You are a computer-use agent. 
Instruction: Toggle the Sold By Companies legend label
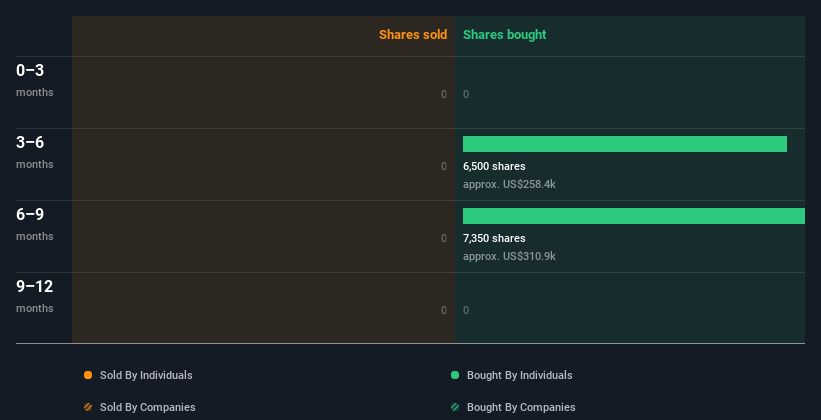click(148, 407)
